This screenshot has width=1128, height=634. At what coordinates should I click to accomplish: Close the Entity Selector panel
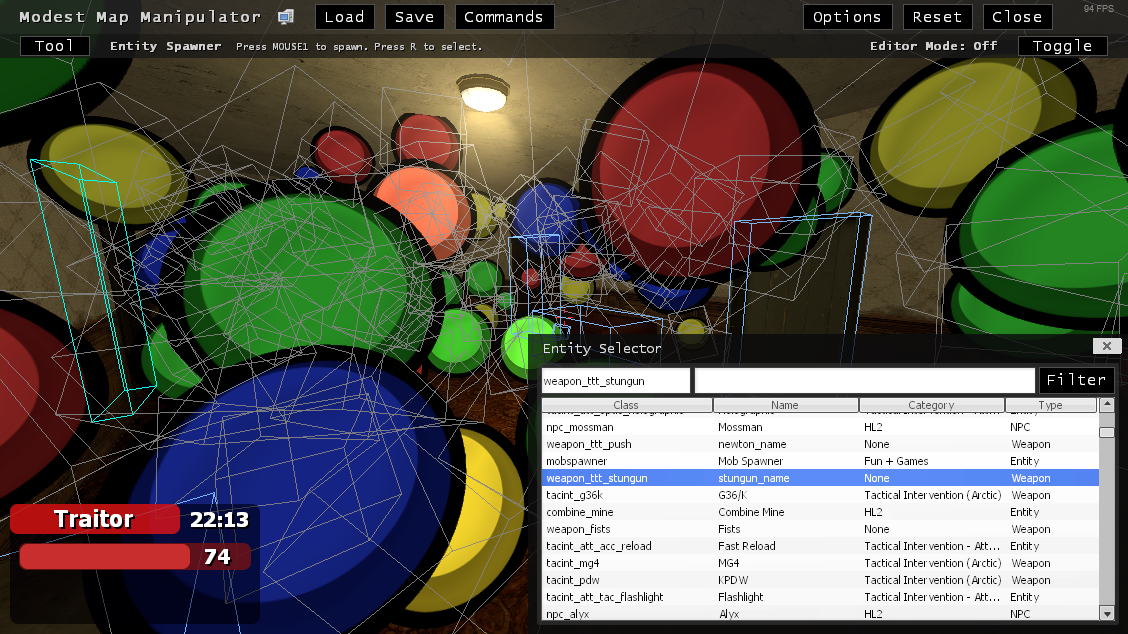pos(1107,346)
